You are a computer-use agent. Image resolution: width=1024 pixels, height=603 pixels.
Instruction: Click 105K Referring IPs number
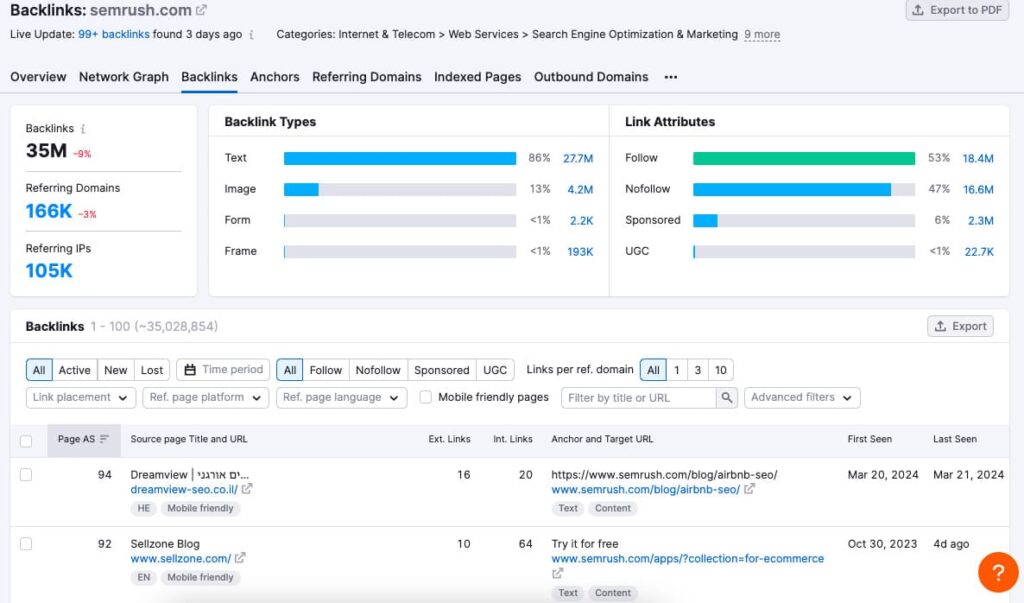point(49,270)
